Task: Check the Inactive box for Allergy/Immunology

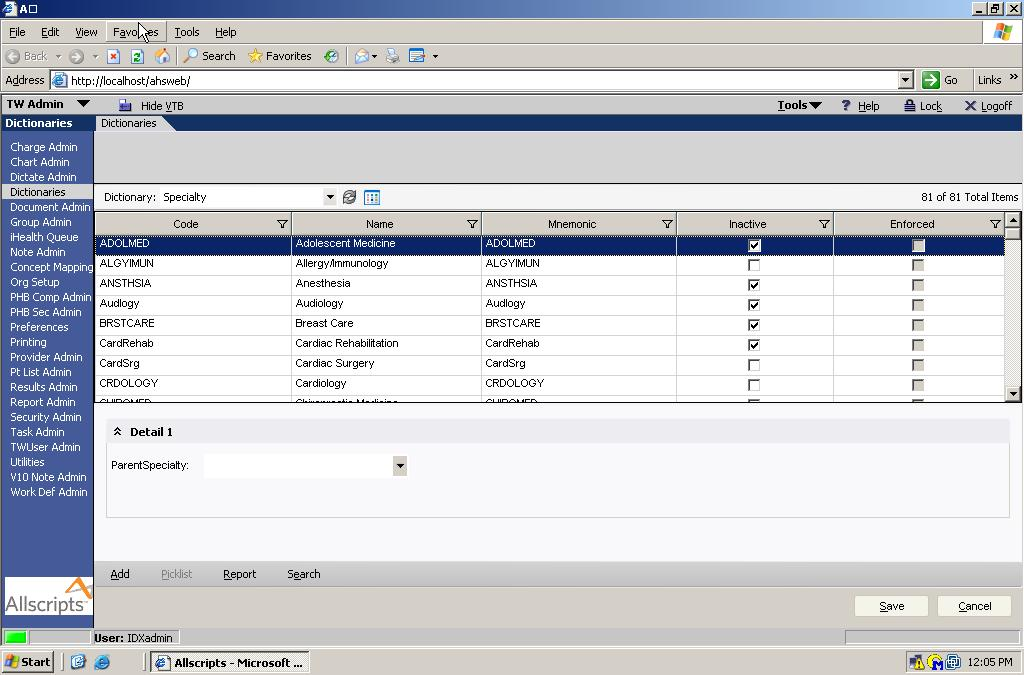Action: point(755,263)
